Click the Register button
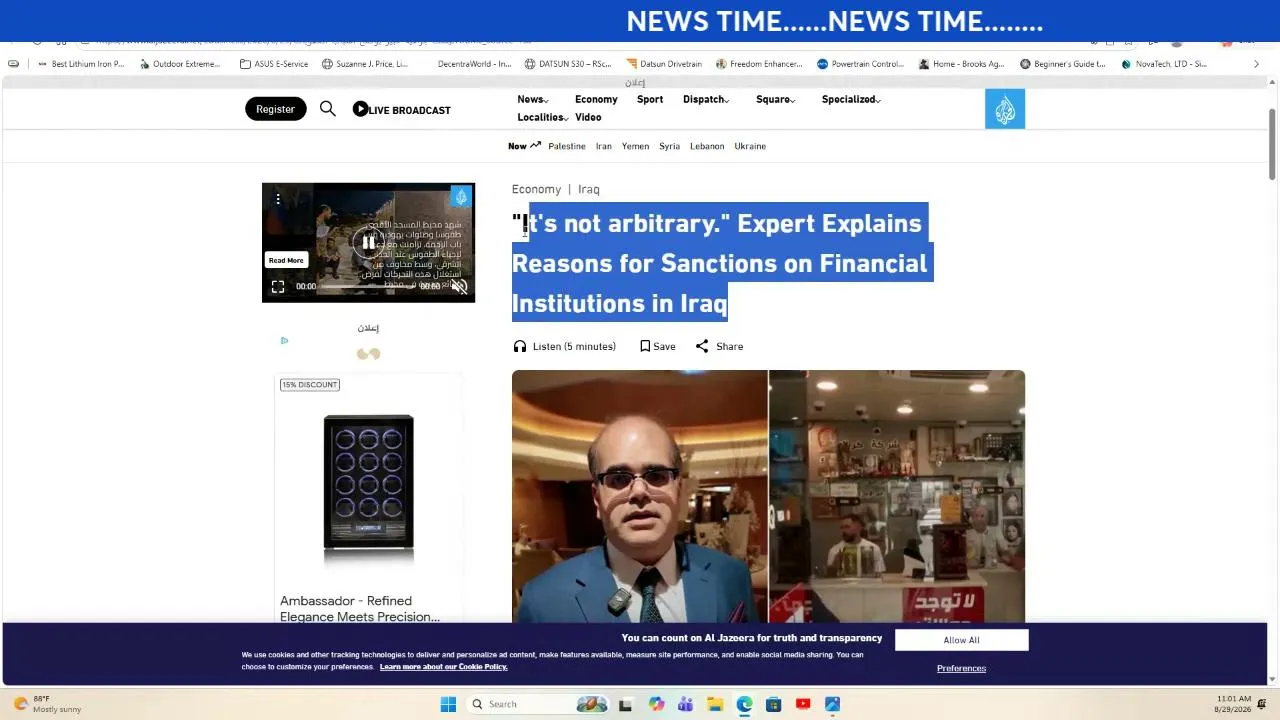Image resolution: width=1280 pixels, height=720 pixels. (x=275, y=109)
